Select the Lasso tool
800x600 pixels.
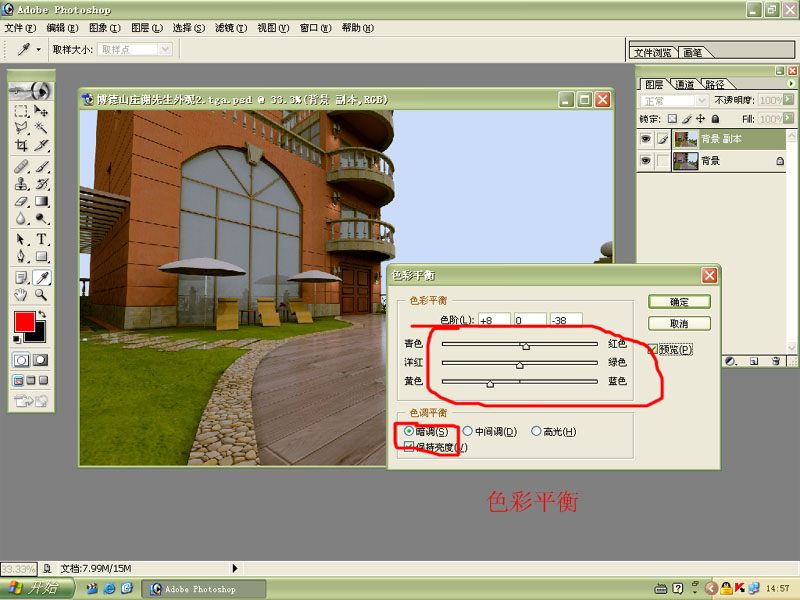(21, 128)
